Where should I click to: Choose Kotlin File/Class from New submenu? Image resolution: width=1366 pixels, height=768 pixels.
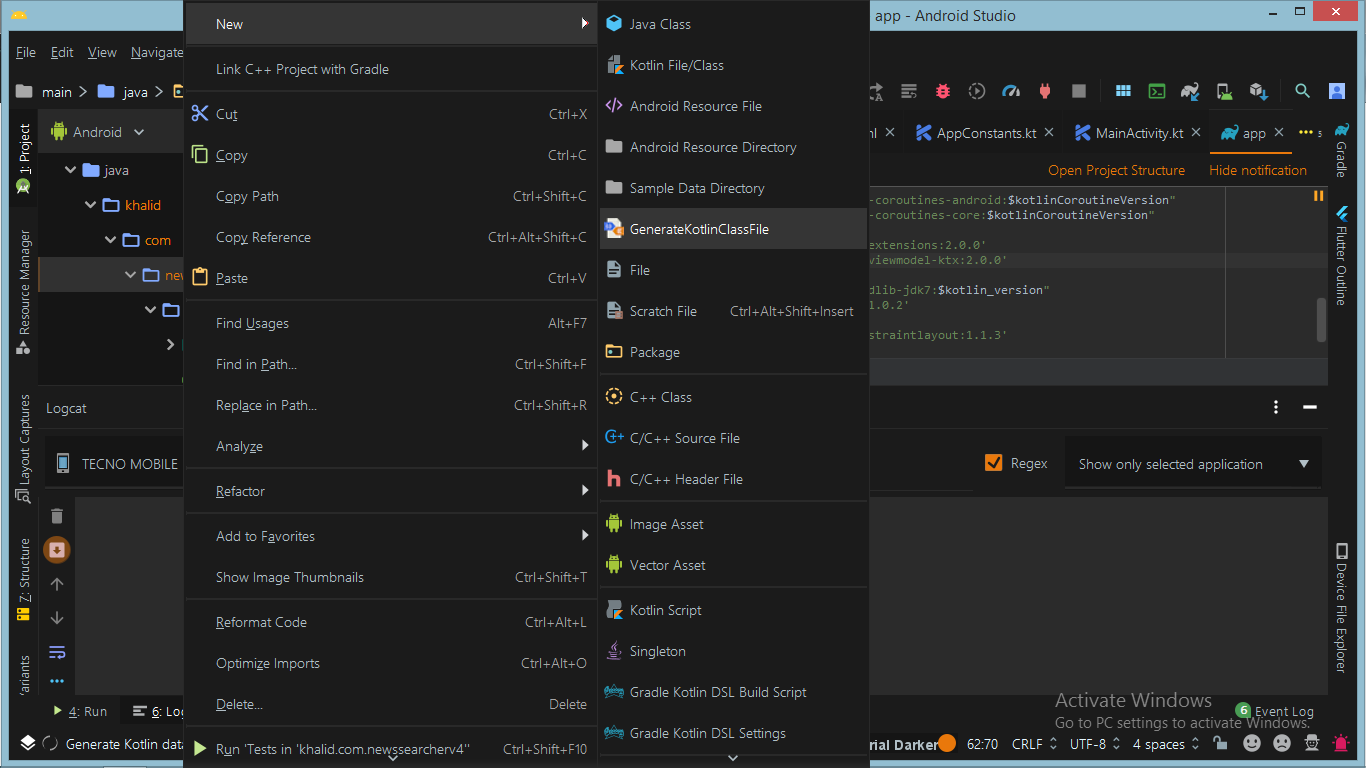click(x=733, y=65)
